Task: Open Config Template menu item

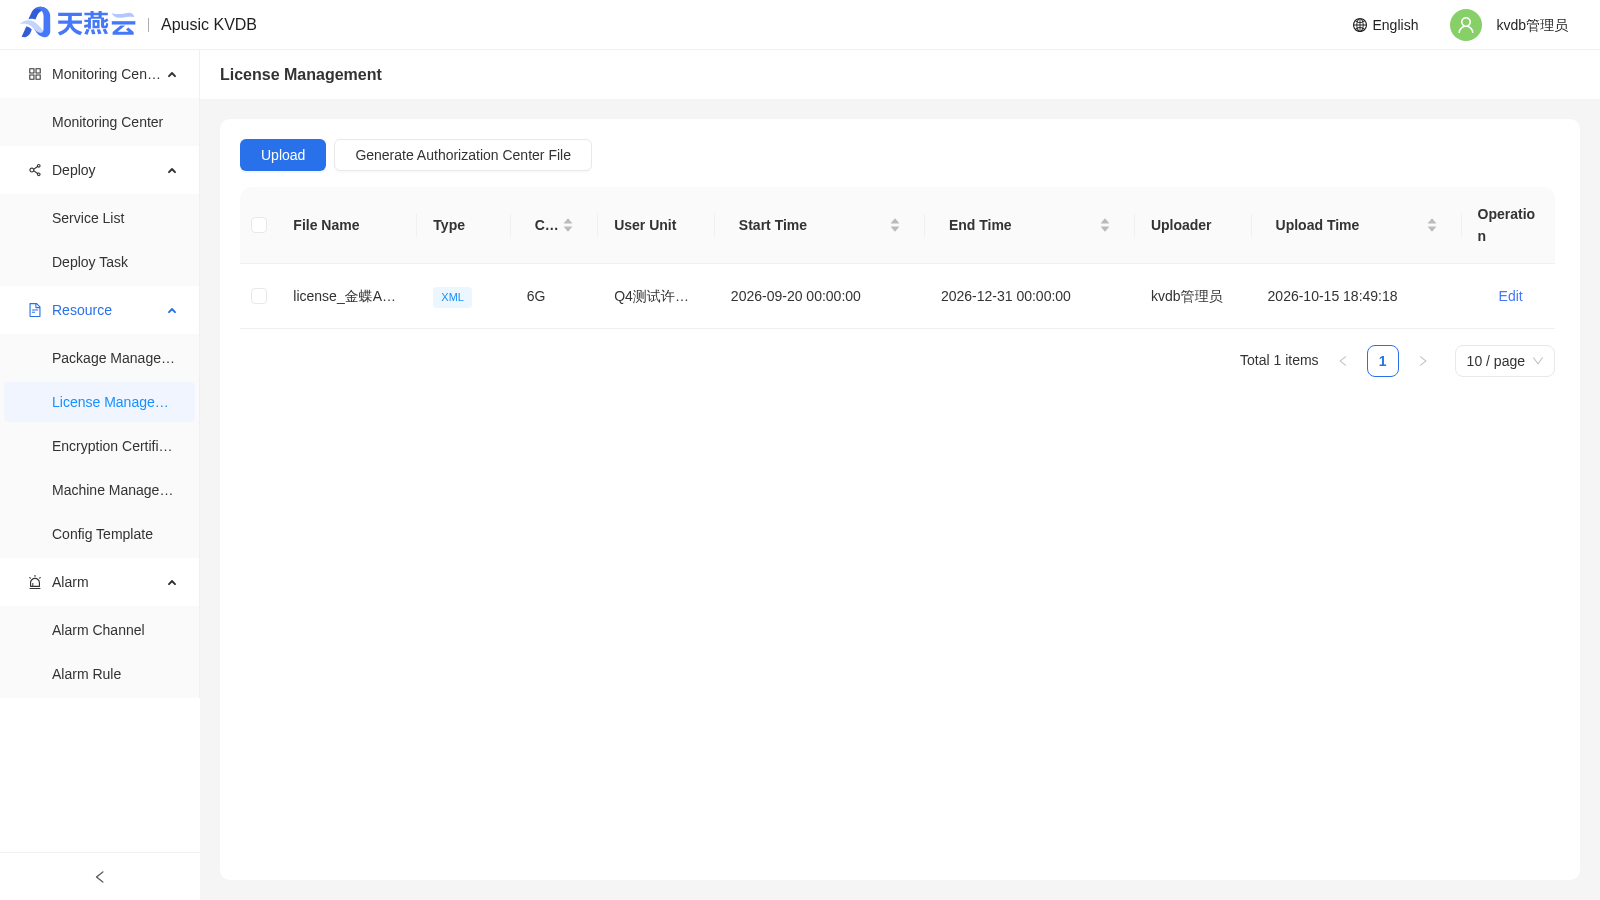Action: click(x=100, y=534)
